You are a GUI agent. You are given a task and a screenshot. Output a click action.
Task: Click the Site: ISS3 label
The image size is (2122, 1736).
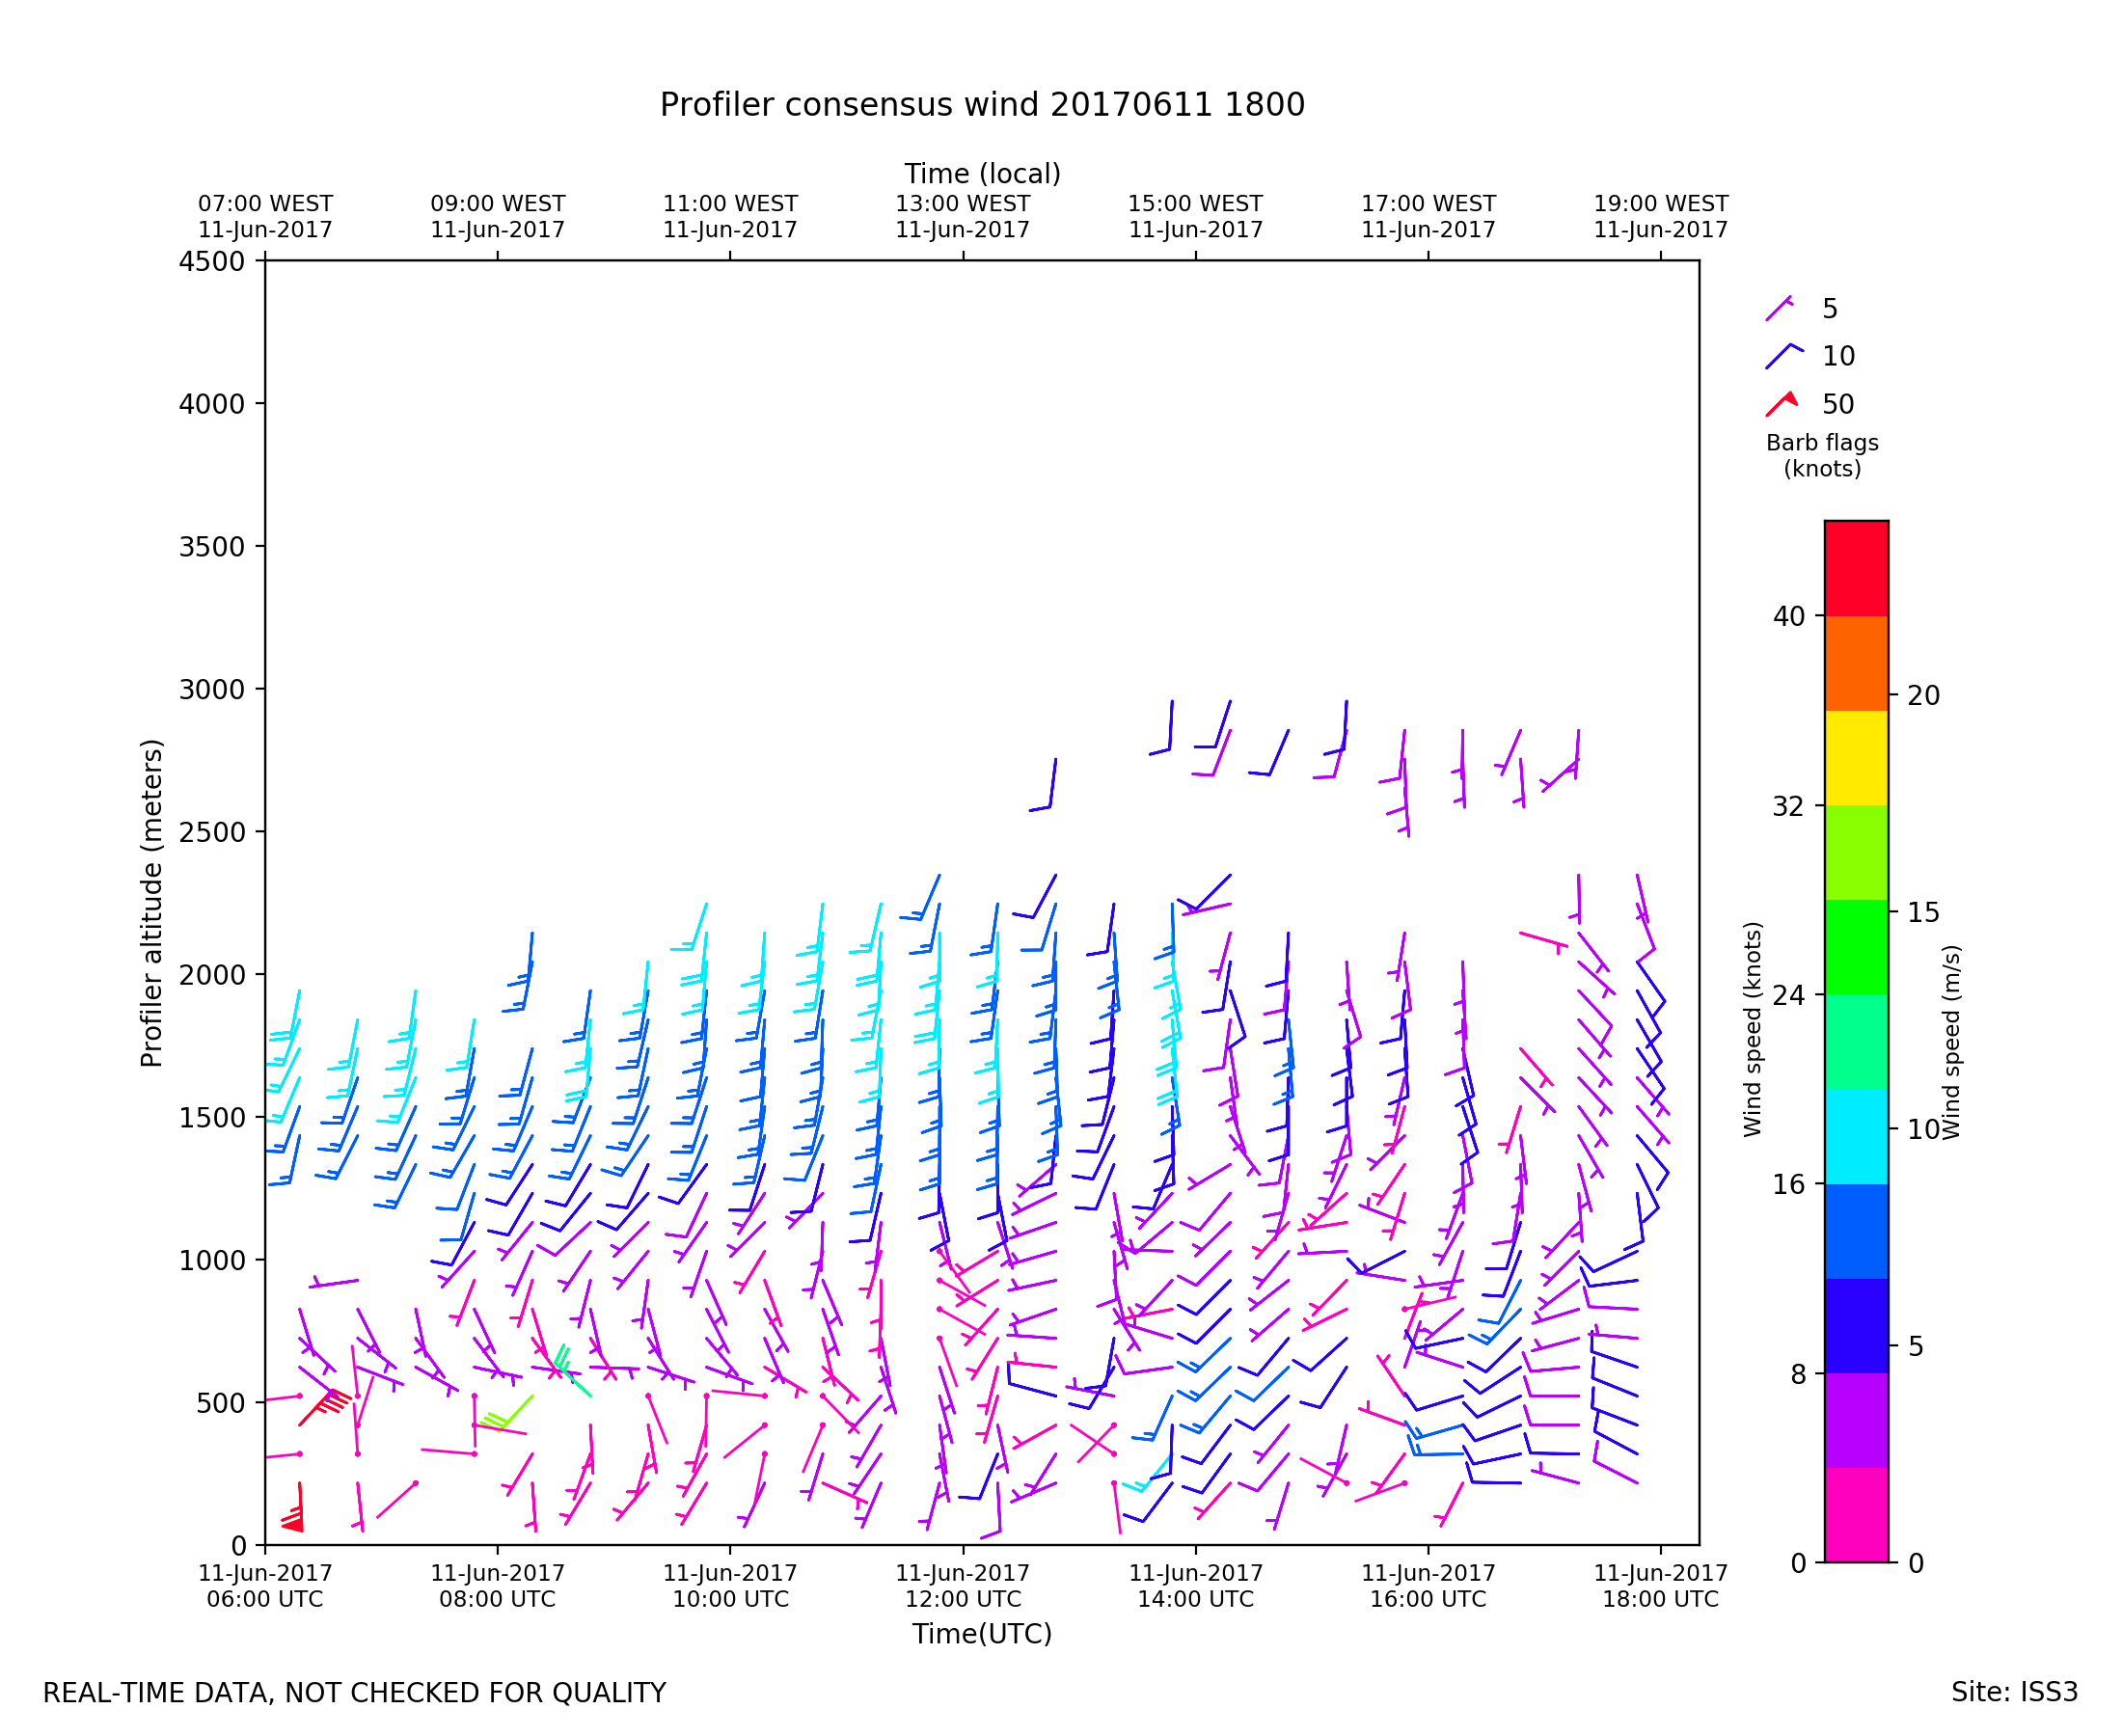tap(2014, 1692)
